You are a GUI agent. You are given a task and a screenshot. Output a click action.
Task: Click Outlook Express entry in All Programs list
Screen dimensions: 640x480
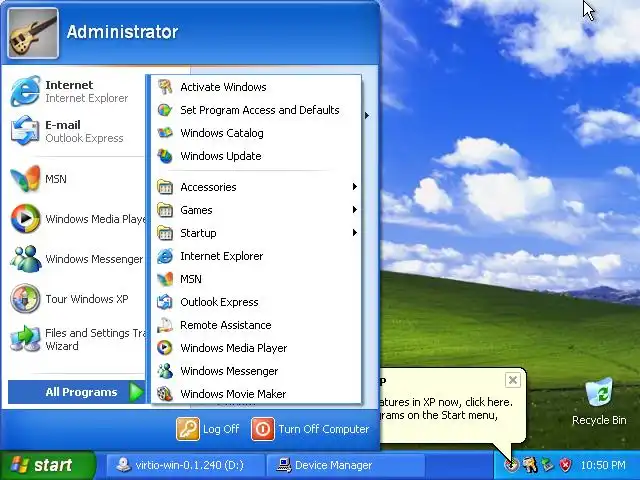coord(256,302)
